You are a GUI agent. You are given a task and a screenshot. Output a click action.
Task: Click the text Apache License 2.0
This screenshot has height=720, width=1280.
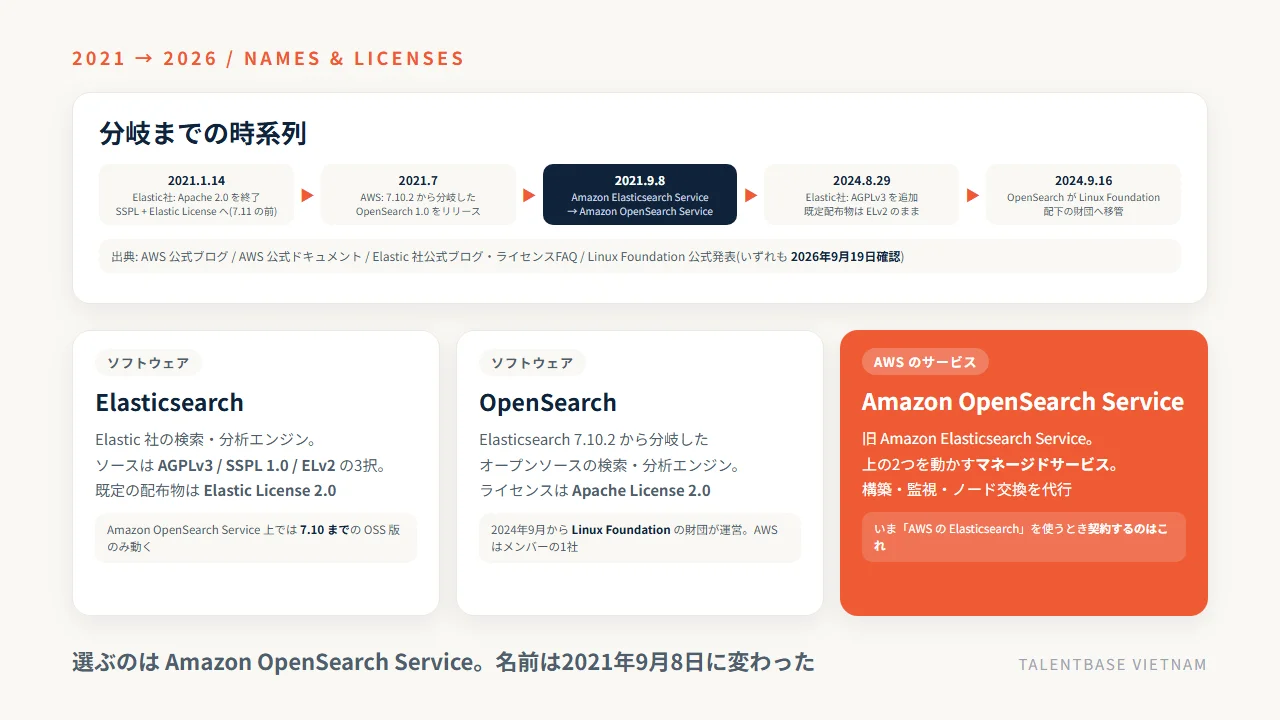click(x=641, y=491)
